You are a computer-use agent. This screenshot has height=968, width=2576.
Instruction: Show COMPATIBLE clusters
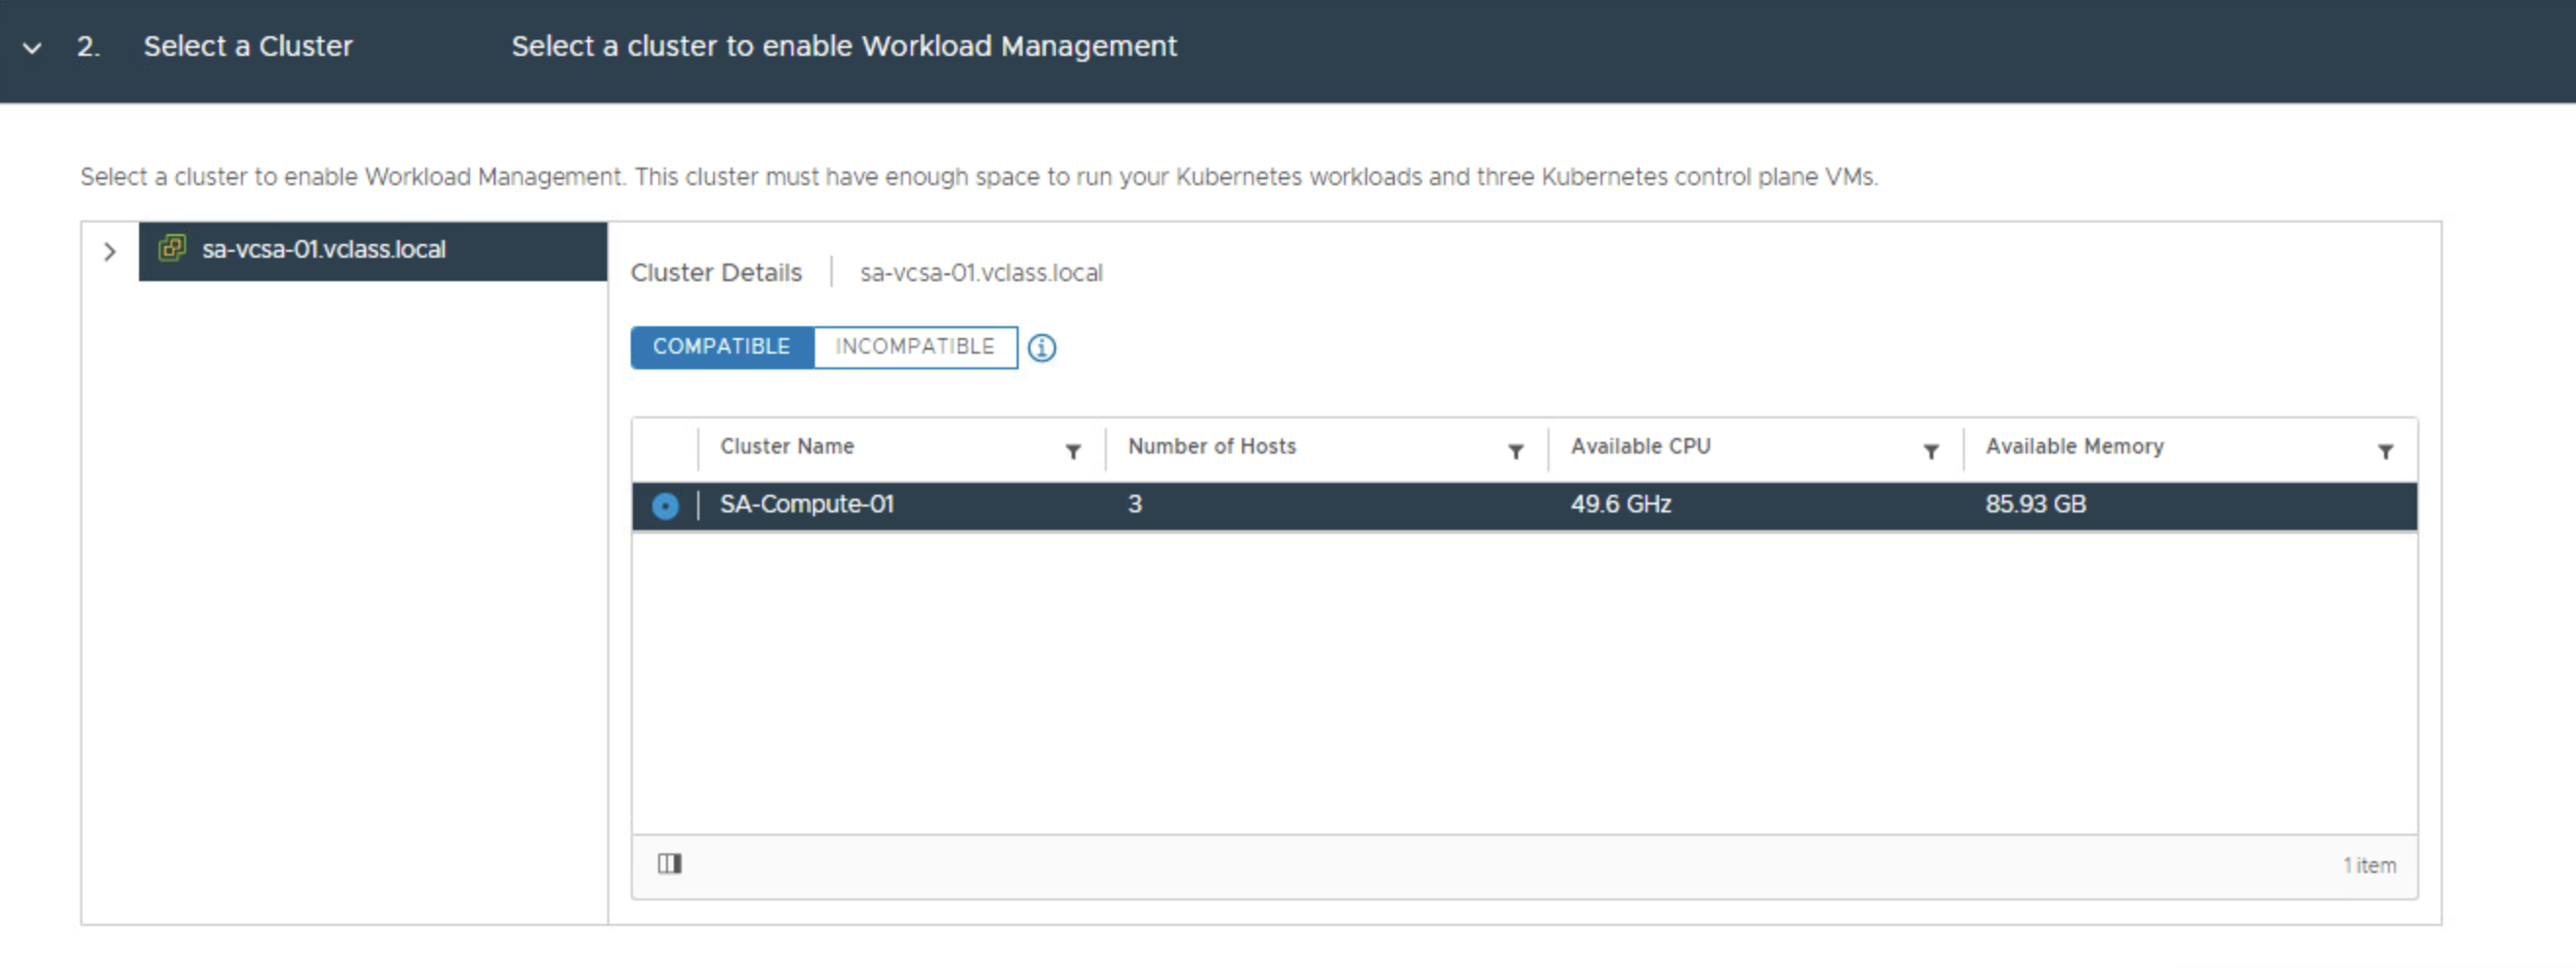click(721, 347)
